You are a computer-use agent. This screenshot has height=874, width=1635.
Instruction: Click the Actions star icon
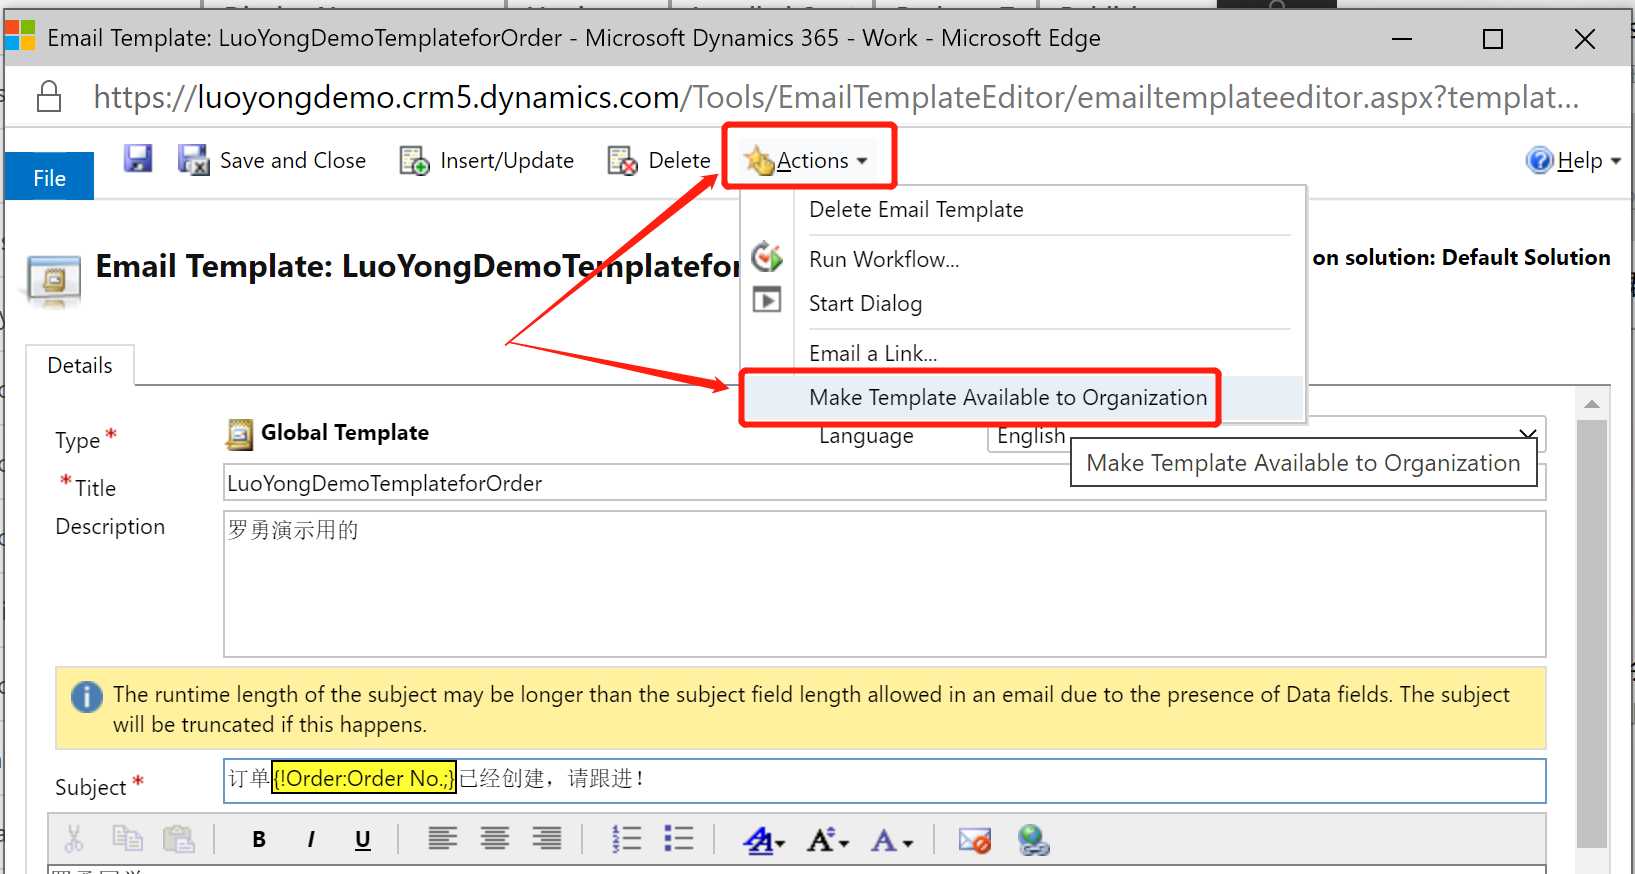(760, 160)
